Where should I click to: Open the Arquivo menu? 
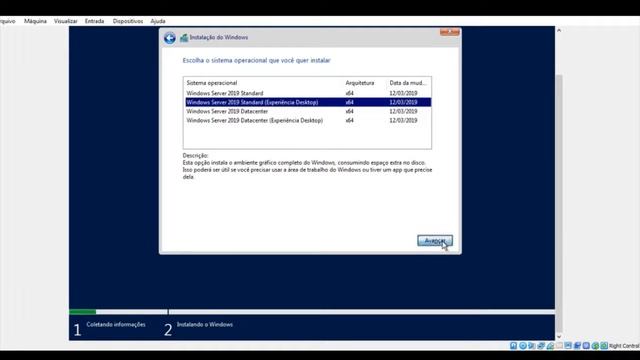point(7,21)
